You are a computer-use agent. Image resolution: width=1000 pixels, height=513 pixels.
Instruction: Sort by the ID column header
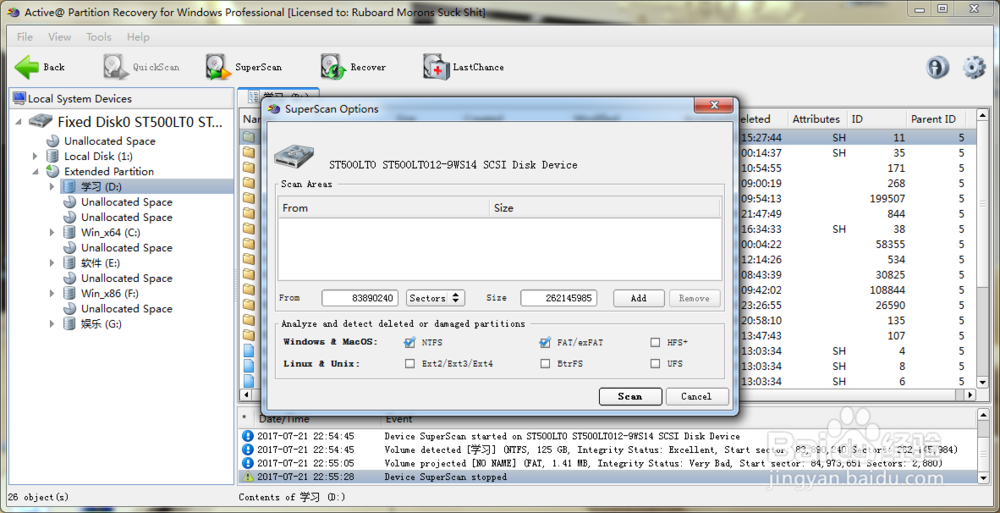click(876, 119)
